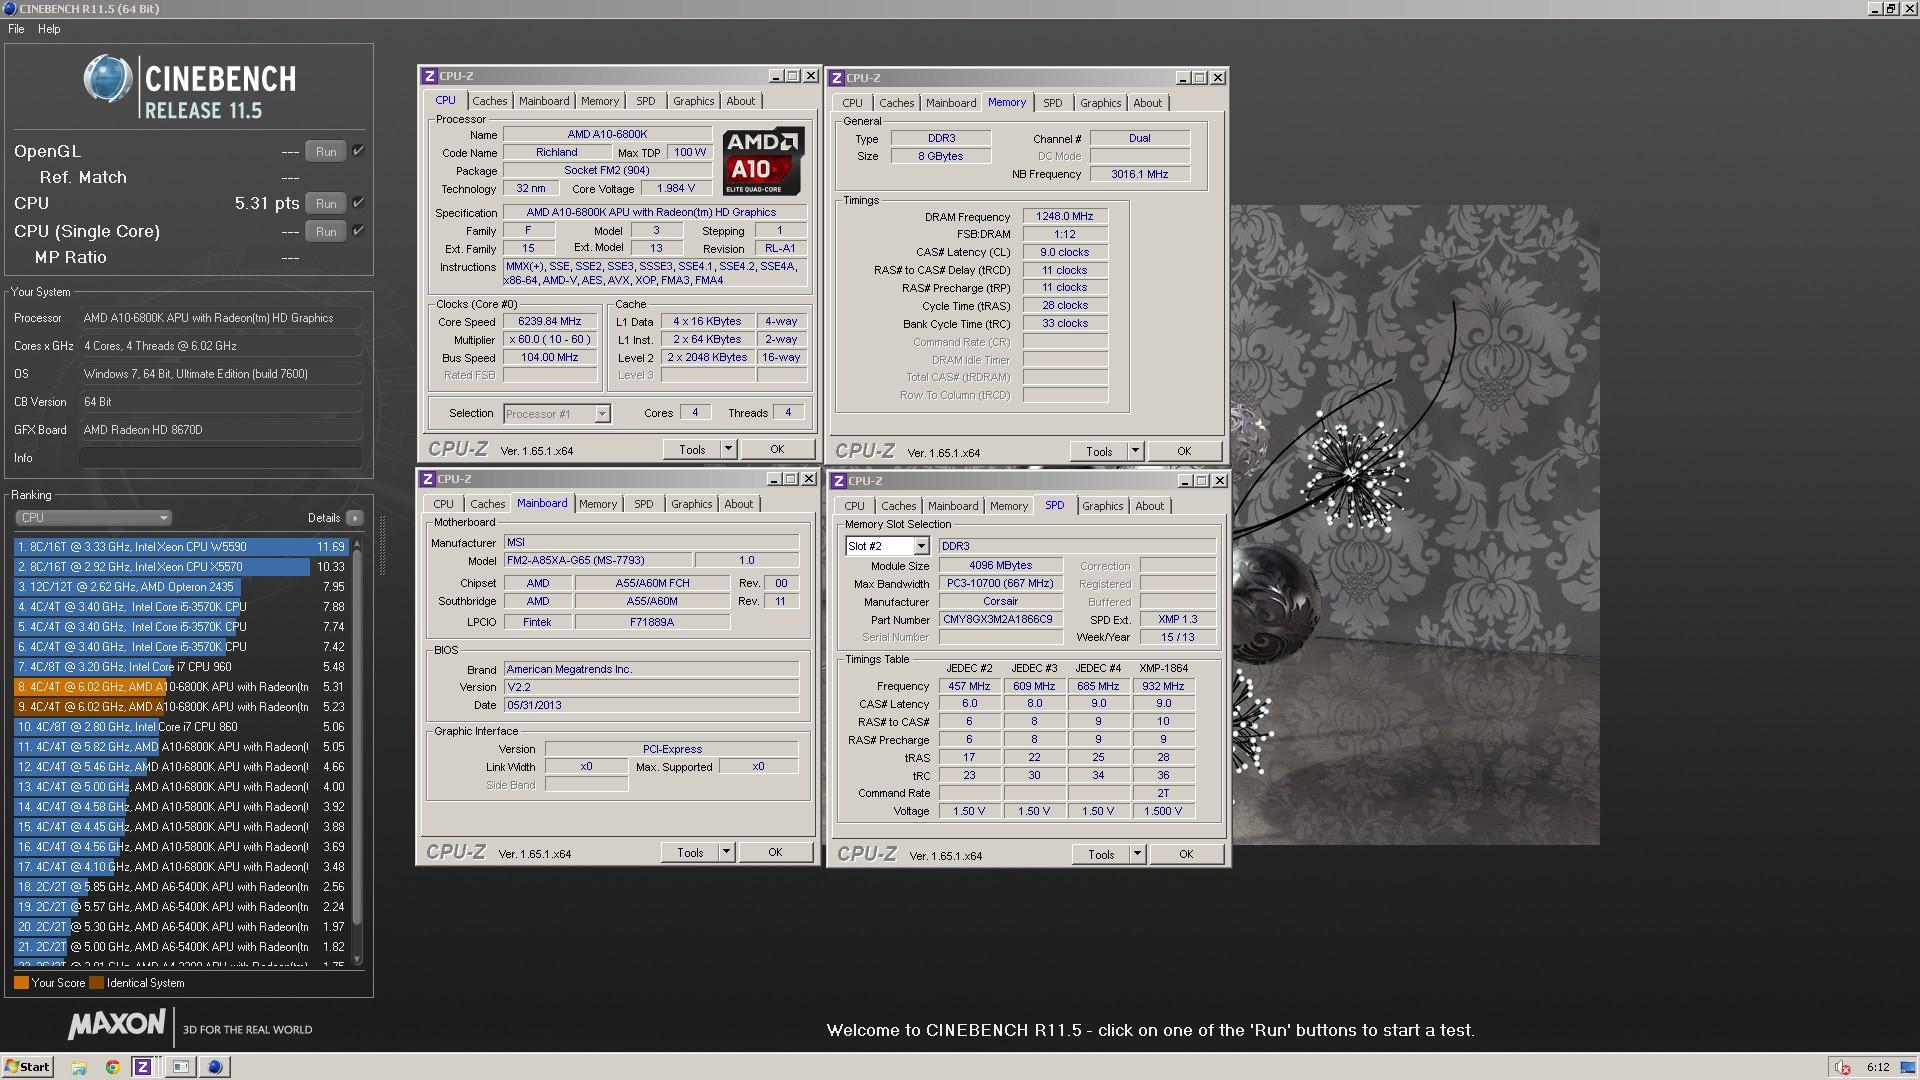Open the Help menu in Cinebench
Screen dimensions: 1920x1080
[49, 29]
